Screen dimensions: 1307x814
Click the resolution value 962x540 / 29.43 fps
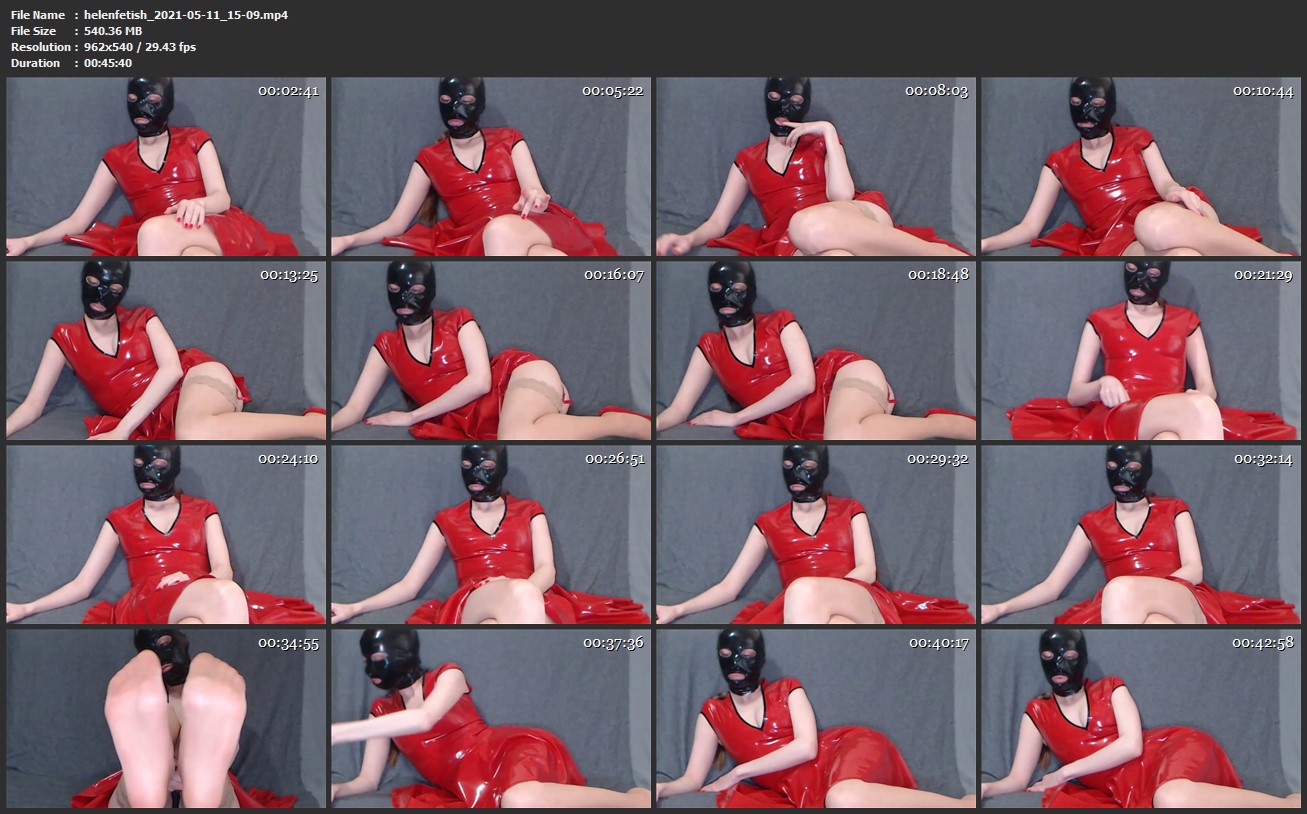click(x=140, y=47)
